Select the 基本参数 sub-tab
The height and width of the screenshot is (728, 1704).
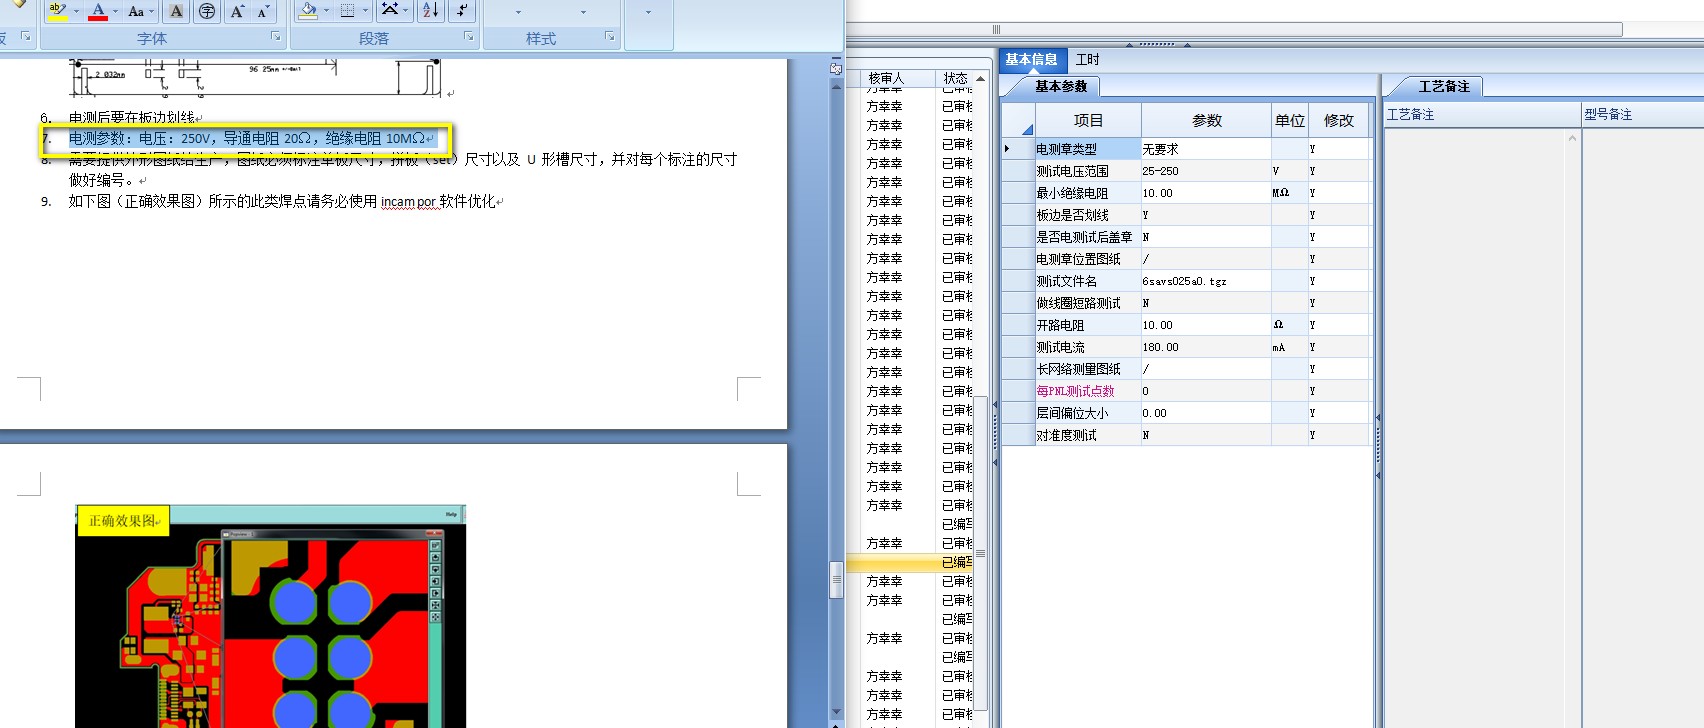(1061, 86)
